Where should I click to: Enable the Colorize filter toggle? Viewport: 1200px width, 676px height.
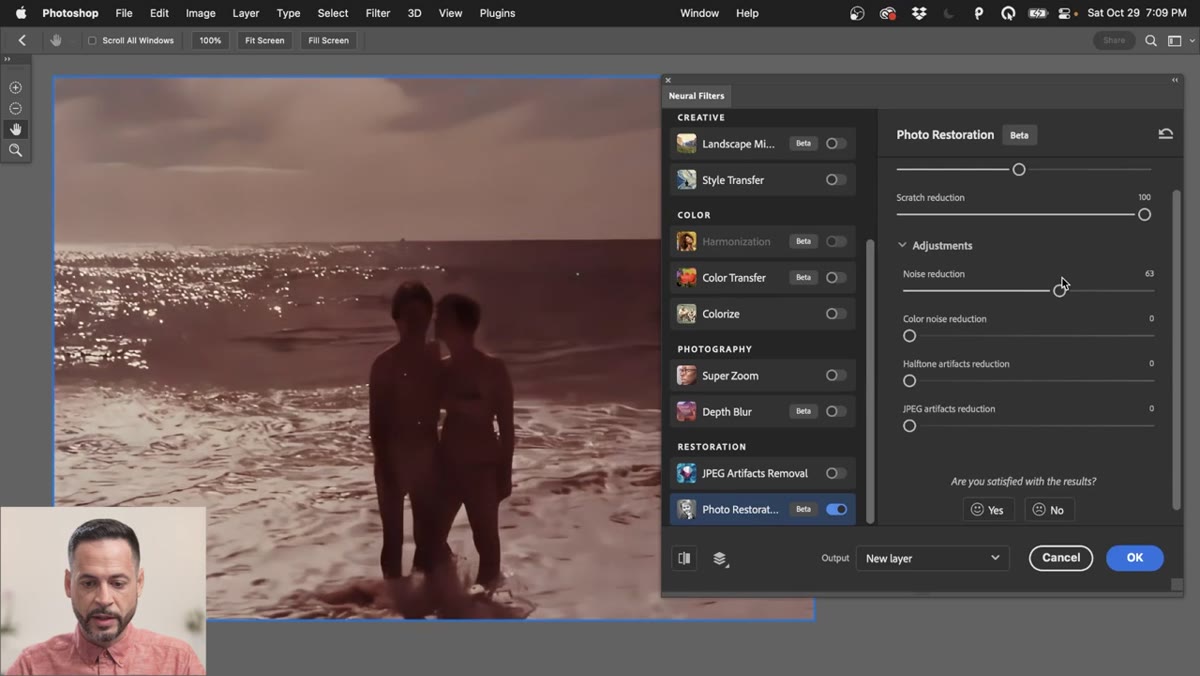(x=836, y=313)
